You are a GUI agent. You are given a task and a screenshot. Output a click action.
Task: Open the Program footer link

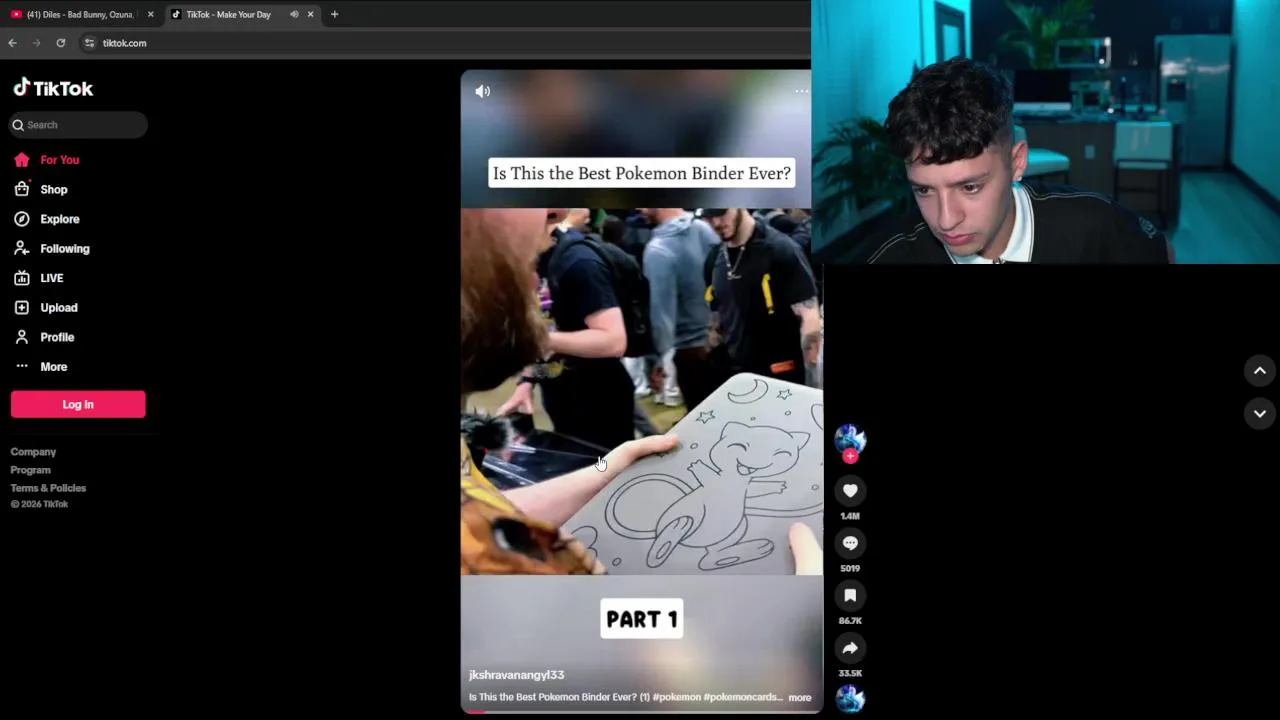pyautogui.click(x=30, y=470)
